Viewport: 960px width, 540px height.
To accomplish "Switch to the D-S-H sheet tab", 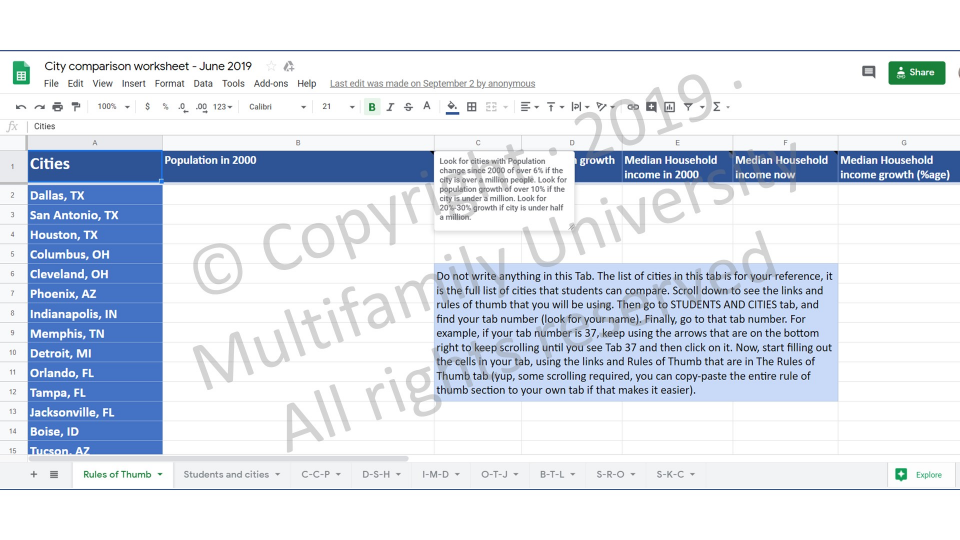I will (376, 474).
